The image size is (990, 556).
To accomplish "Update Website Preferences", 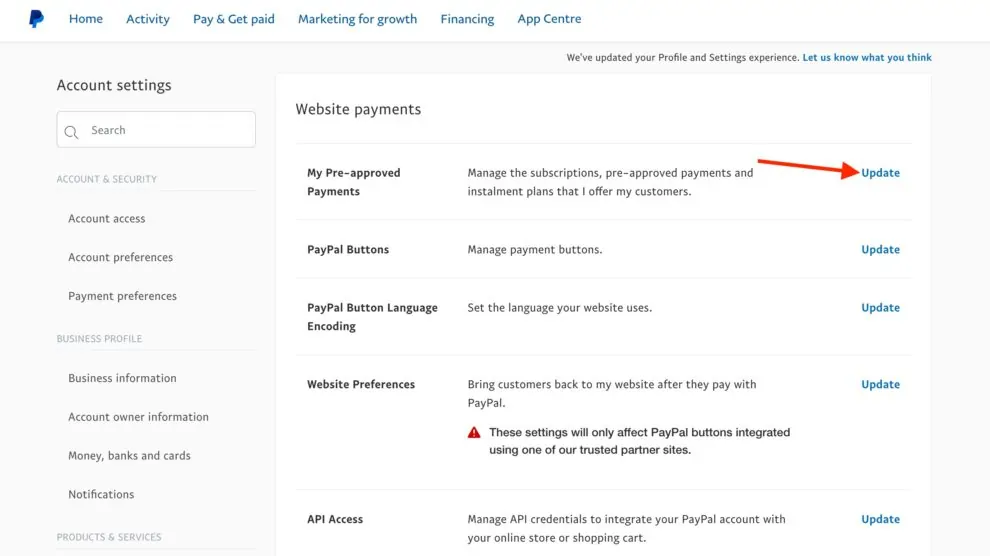I will [x=880, y=384].
